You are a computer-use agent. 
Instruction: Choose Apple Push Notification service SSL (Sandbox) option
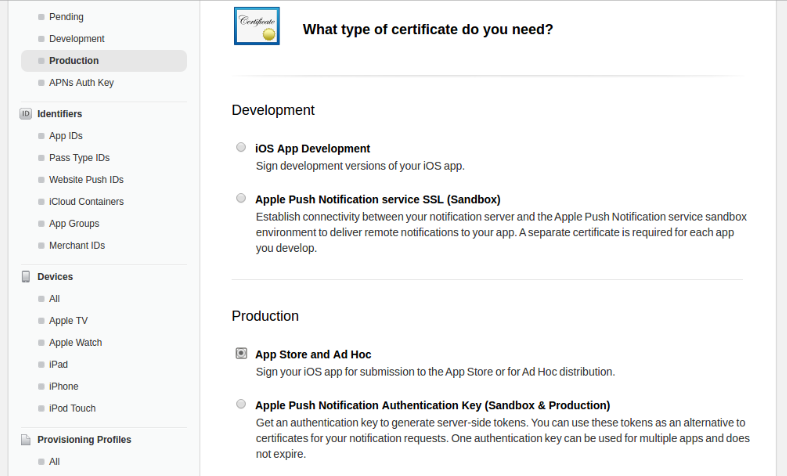241,198
